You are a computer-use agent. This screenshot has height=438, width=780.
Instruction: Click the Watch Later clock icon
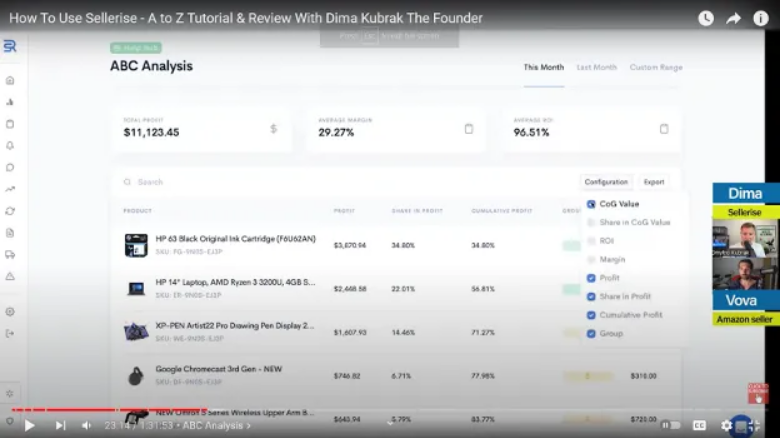[x=706, y=18]
